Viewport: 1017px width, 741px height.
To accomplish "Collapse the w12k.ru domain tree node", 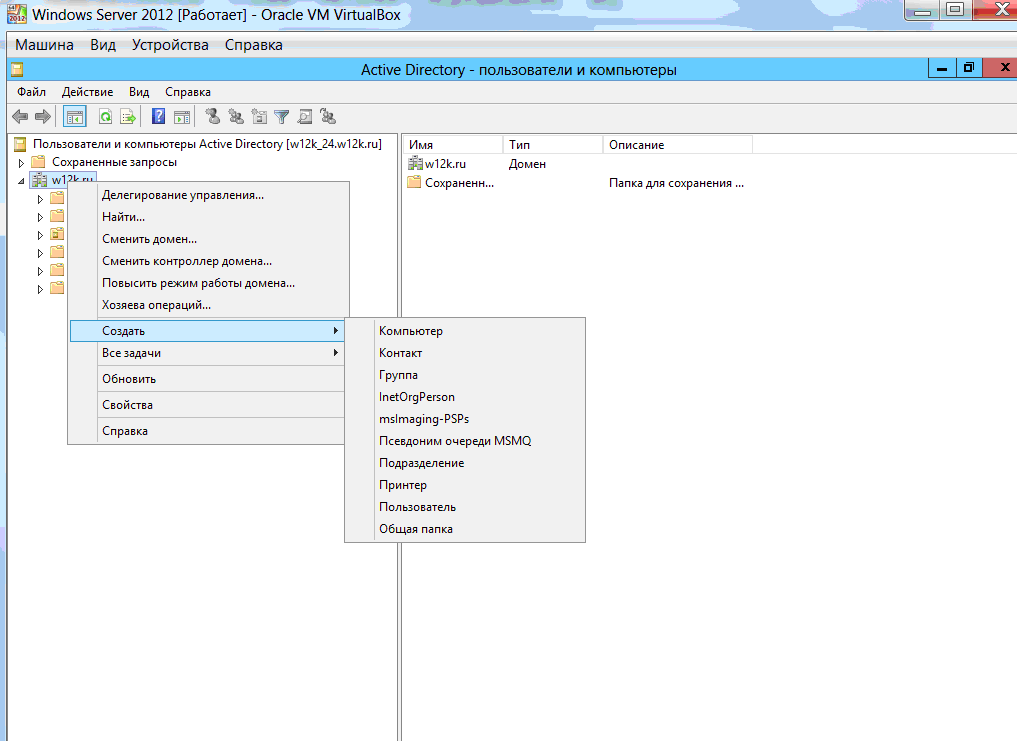I will pos(21,180).
